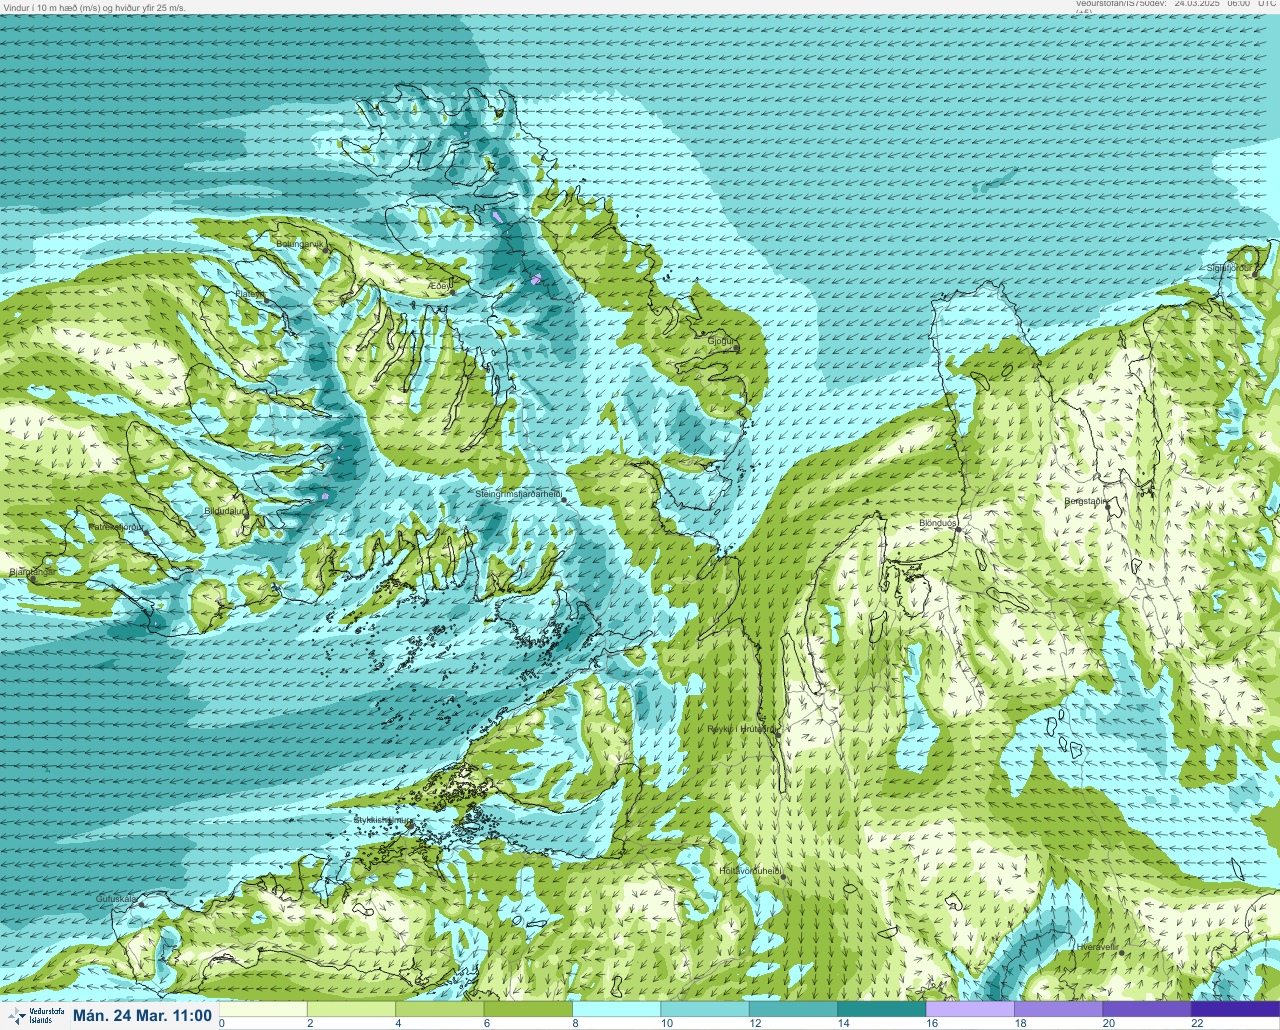Click the Holtavörðuheiði station label

749,871
